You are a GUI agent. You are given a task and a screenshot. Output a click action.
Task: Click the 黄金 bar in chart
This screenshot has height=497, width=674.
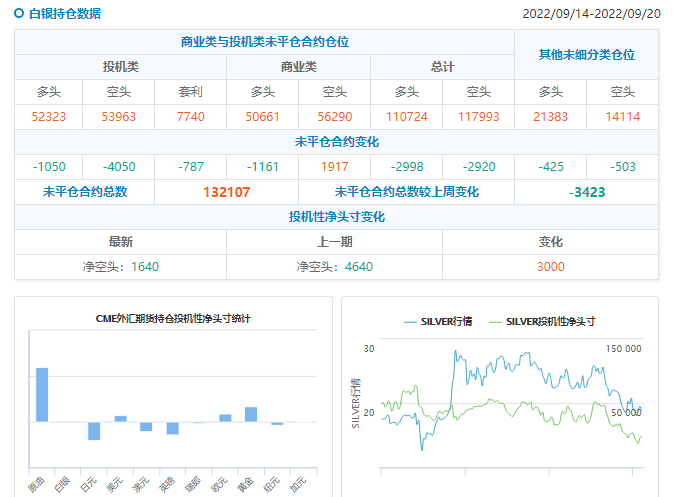pos(251,414)
